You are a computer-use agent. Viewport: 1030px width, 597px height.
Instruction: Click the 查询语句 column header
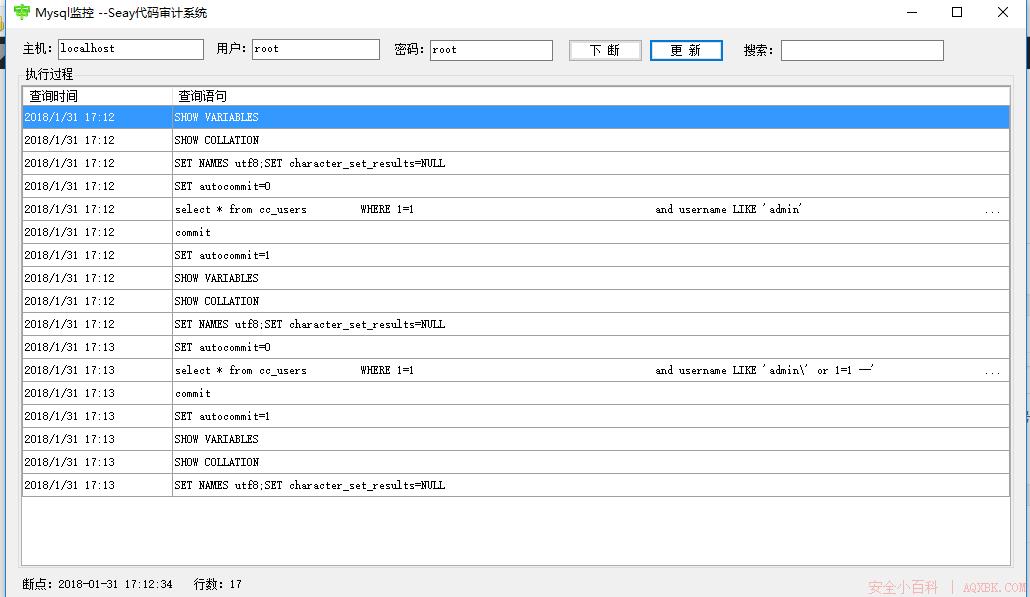pos(591,96)
